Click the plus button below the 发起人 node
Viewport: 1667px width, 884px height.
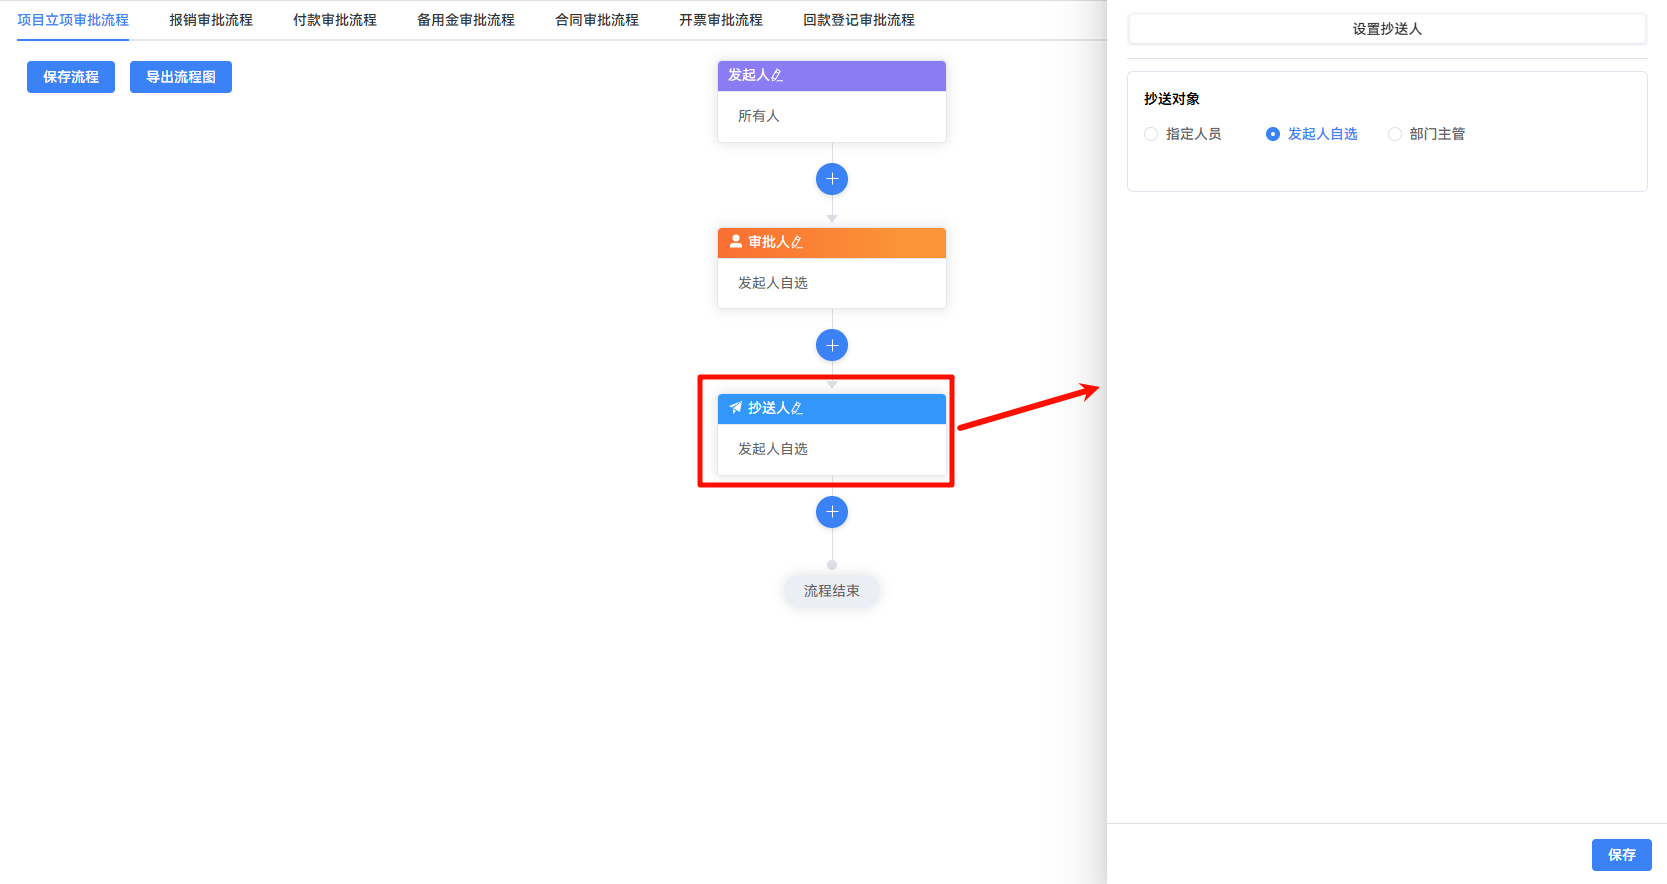coord(832,179)
